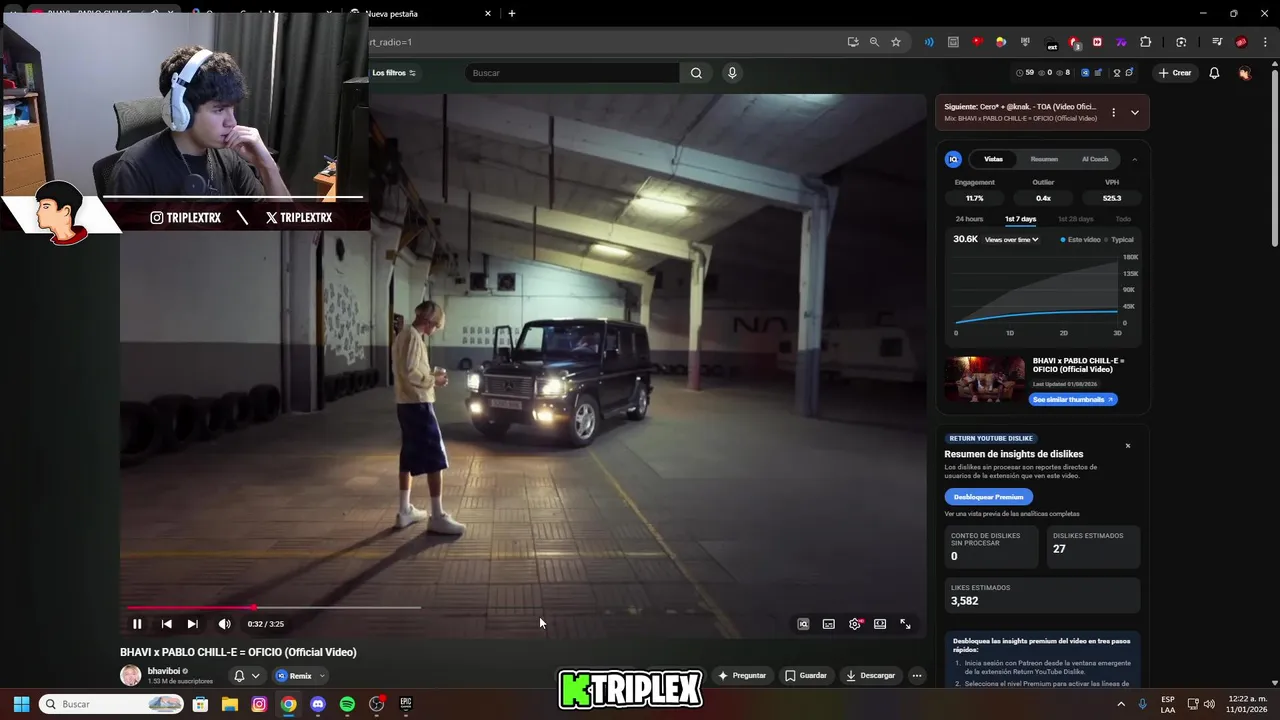
Task: Close the Return YouTube Dislike panel
Action: tap(1128, 446)
